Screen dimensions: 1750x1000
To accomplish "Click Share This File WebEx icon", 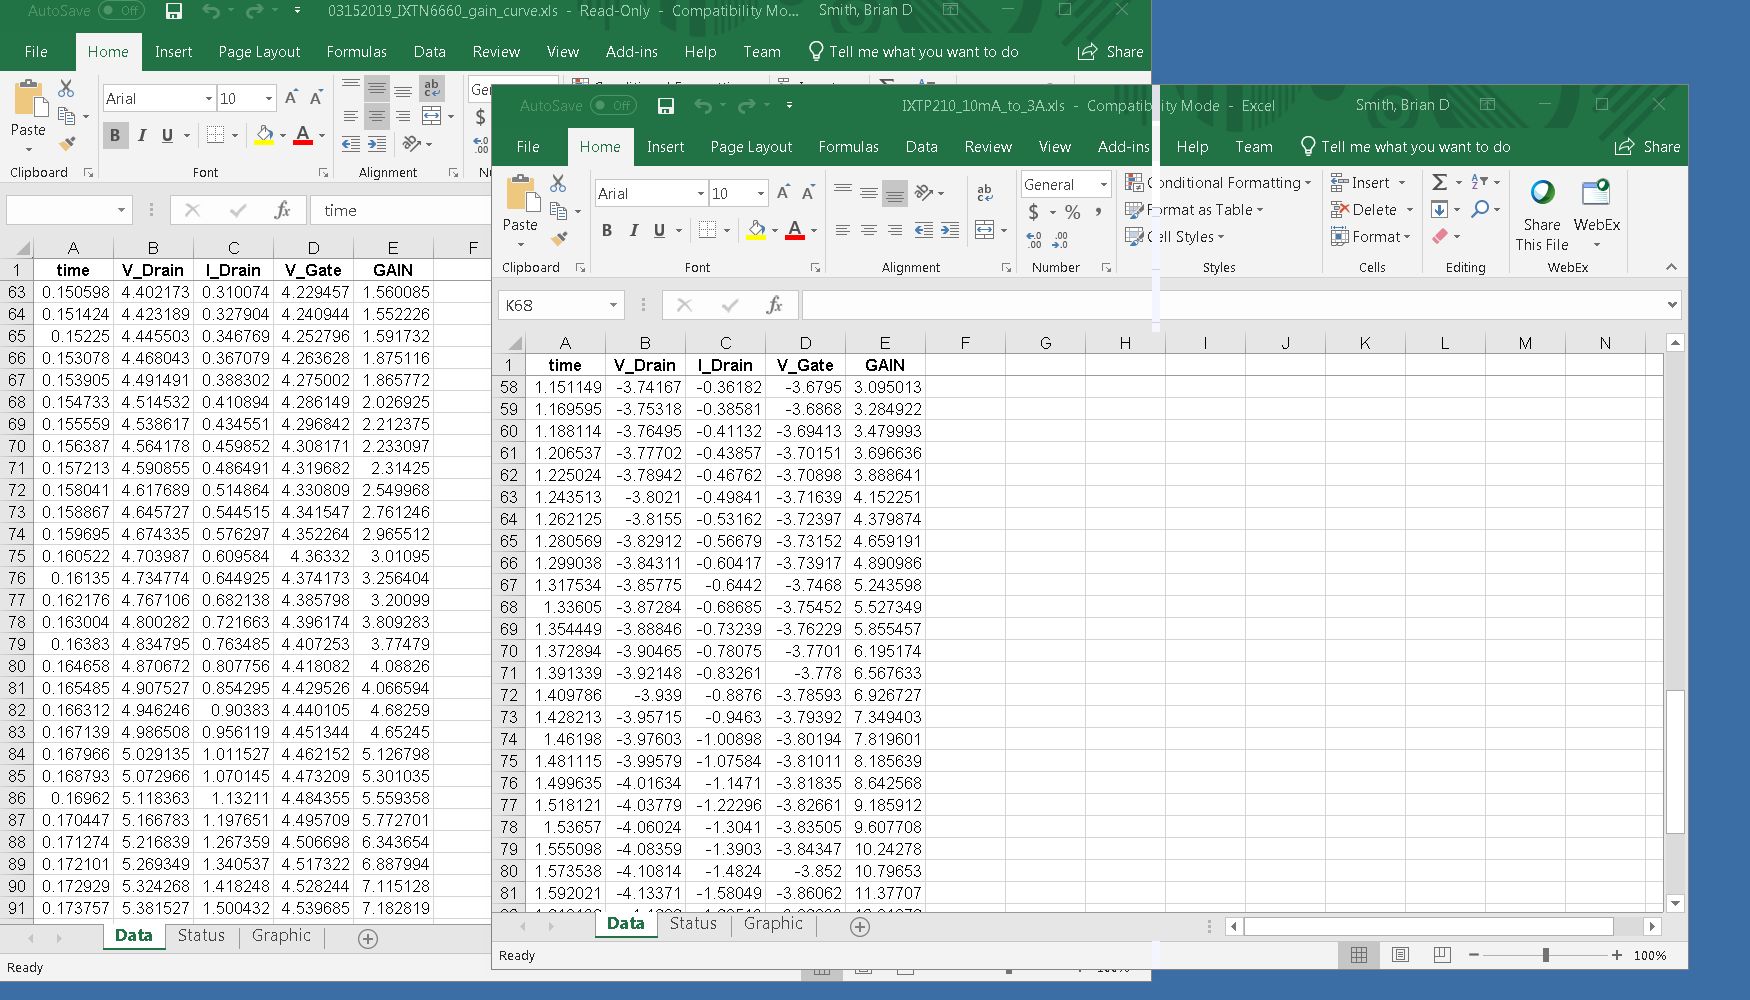I will [1542, 192].
